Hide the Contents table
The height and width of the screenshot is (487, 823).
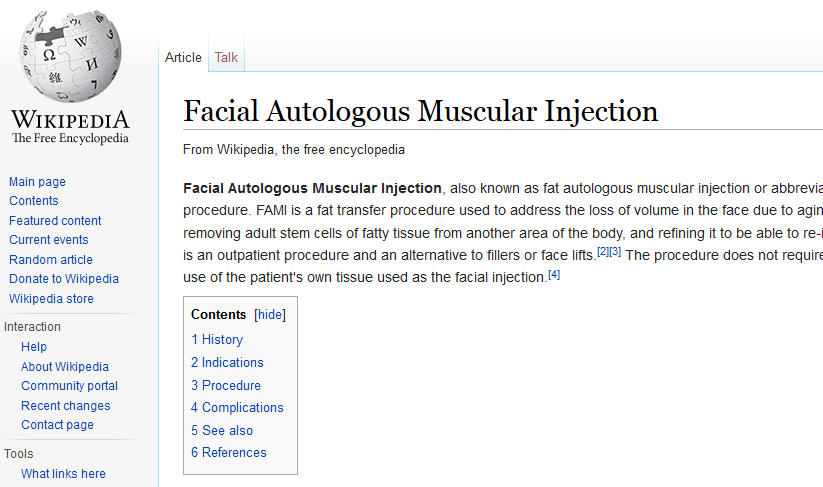click(x=270, y=314)
